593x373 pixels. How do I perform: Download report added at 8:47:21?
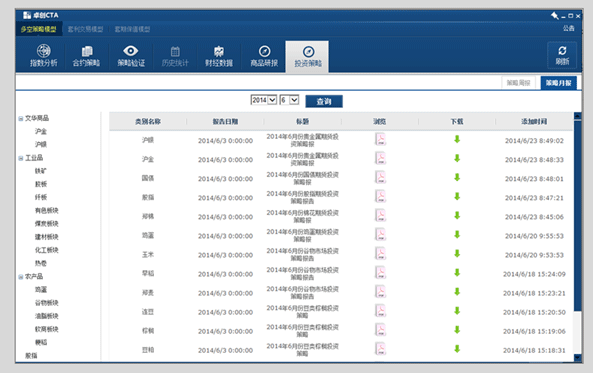[x=457, y=196]
